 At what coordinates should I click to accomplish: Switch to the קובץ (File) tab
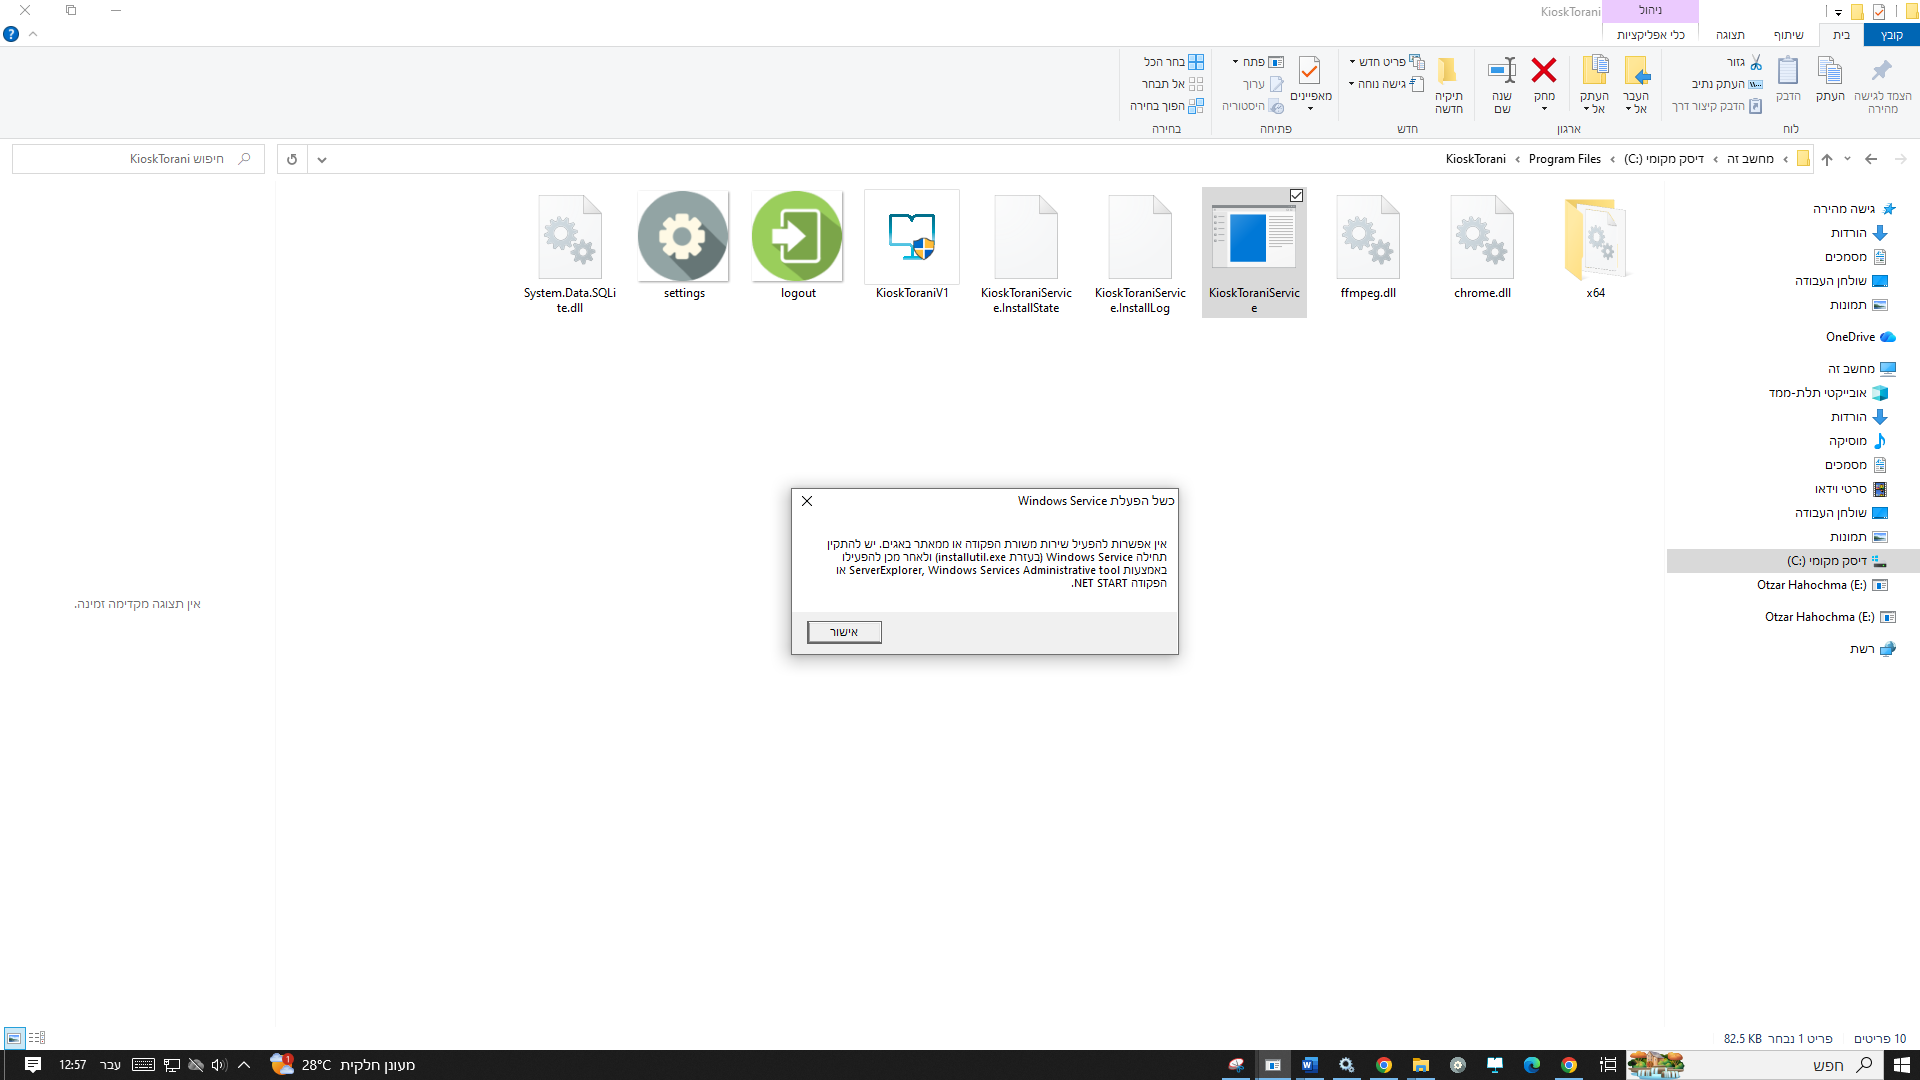(1891, 35)
